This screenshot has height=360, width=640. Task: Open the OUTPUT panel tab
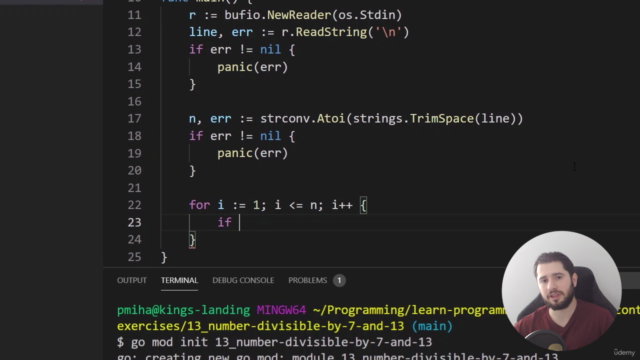(131, 280)
